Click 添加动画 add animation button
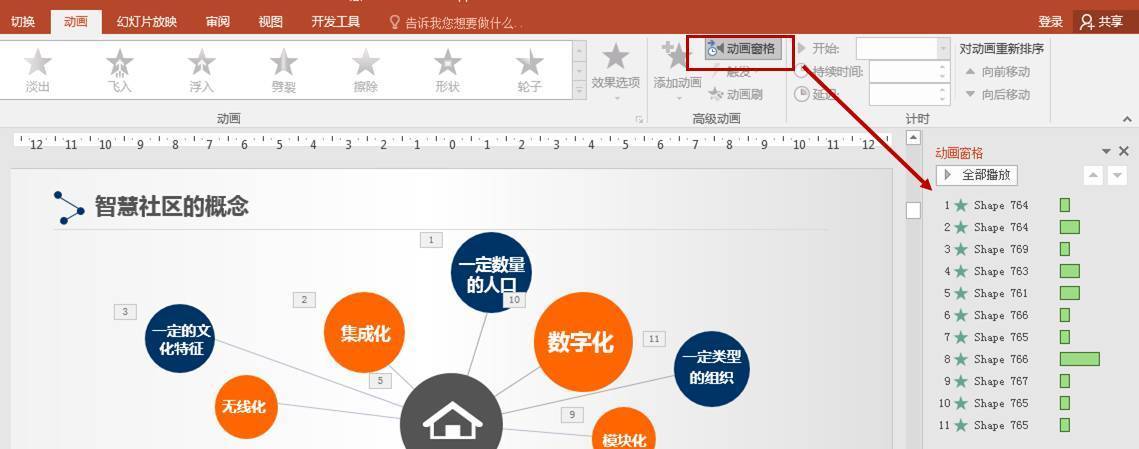The width and height of the screenshot is (1139, 449). (677, 71)
